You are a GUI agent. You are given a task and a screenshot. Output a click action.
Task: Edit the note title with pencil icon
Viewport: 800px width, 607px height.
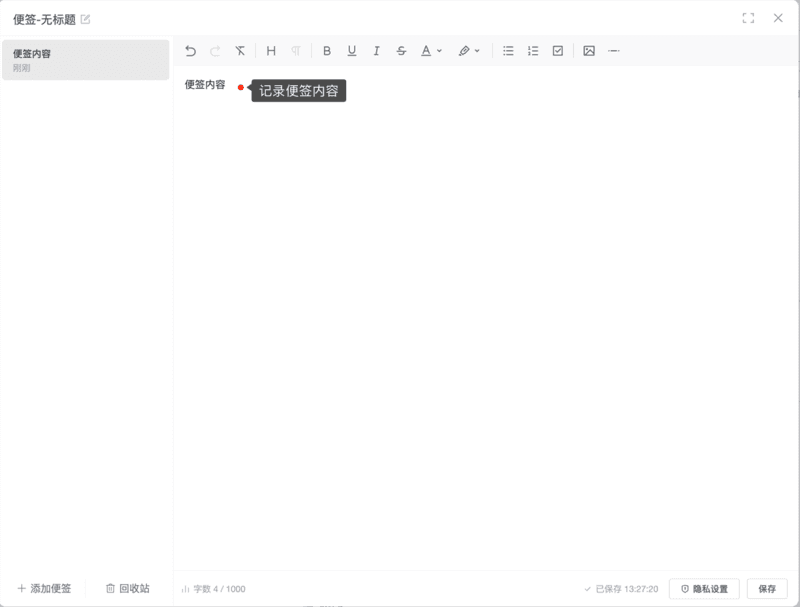click(x=85, y=19)
